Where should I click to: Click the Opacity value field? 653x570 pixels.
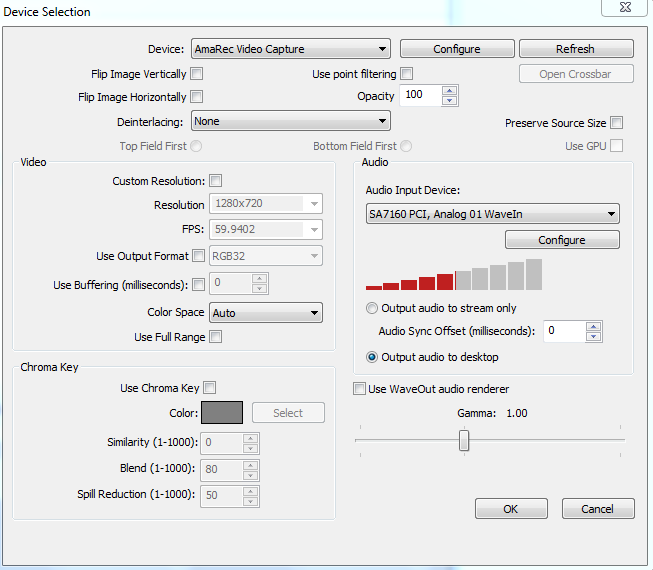click(420, 95)
